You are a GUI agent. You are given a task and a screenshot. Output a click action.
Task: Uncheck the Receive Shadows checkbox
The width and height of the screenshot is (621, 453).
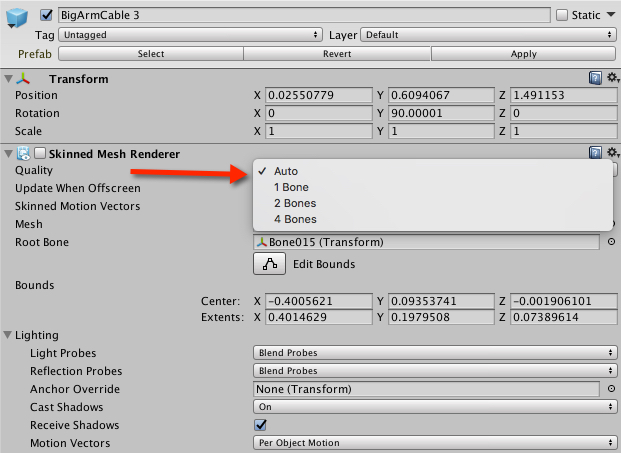pos(261,425)
